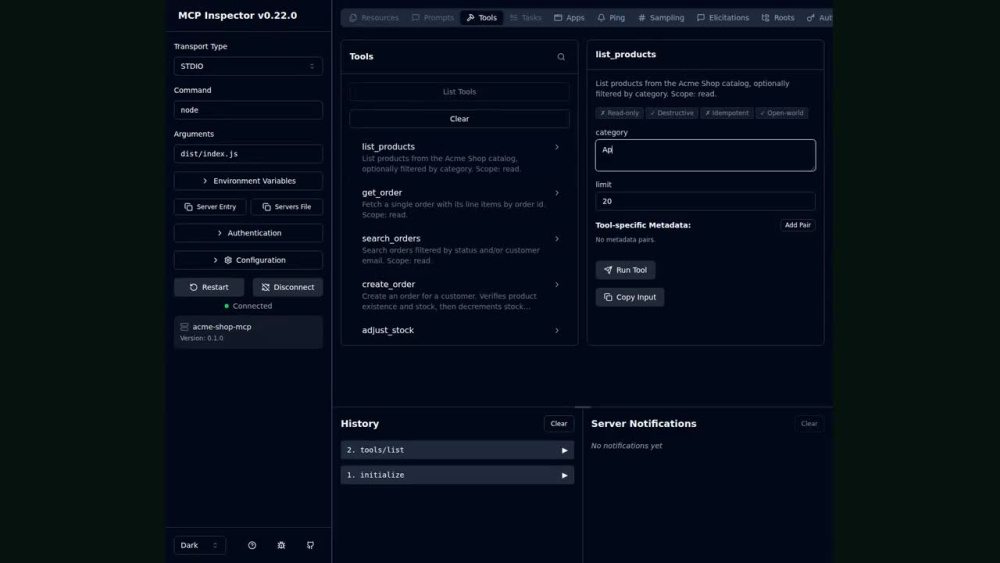
Task: Switch to the Elicitations tab
Action: pos(723,18)
